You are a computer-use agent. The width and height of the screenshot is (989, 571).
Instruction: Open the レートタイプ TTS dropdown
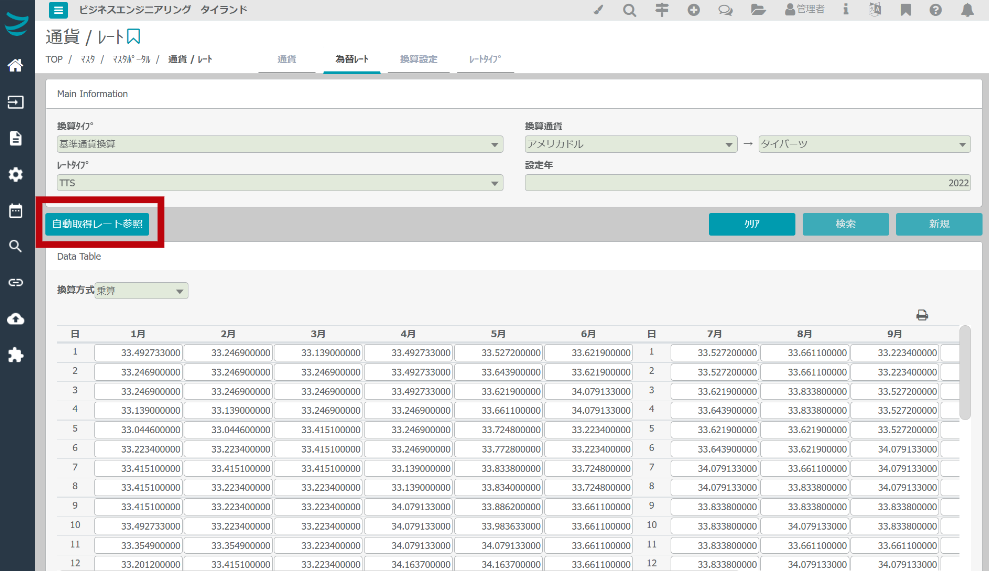click(x=280, y=183)
